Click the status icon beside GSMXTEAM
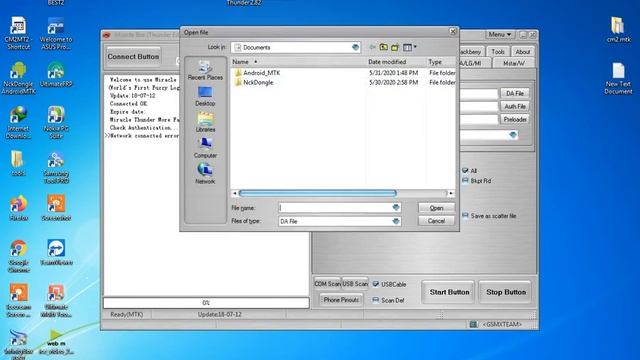The height and width of the screenshot is (360, 640). click(473, 324)
